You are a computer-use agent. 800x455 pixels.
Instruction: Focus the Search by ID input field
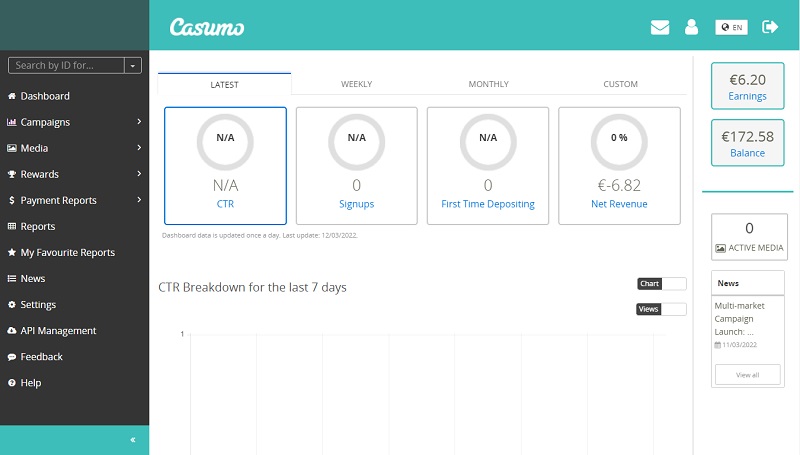pyautogui.click(x=66, y=65)
